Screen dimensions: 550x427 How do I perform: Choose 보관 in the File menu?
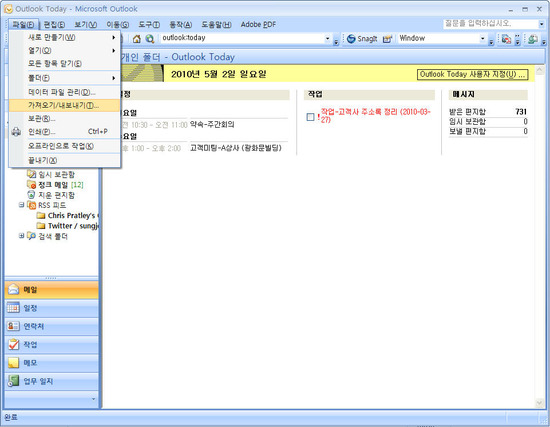coord(65,119)
